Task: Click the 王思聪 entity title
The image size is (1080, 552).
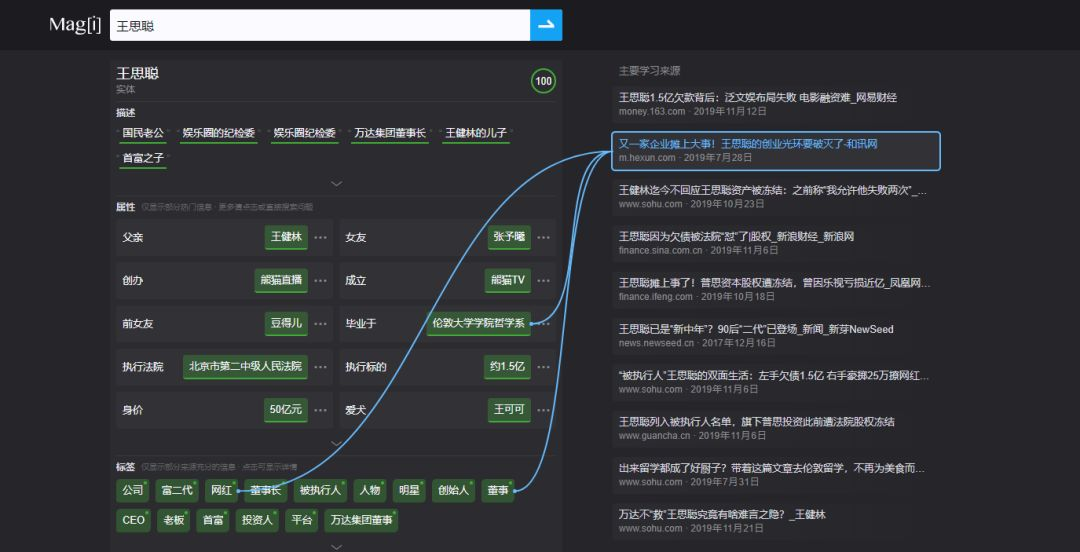Action: coord(138,73)
